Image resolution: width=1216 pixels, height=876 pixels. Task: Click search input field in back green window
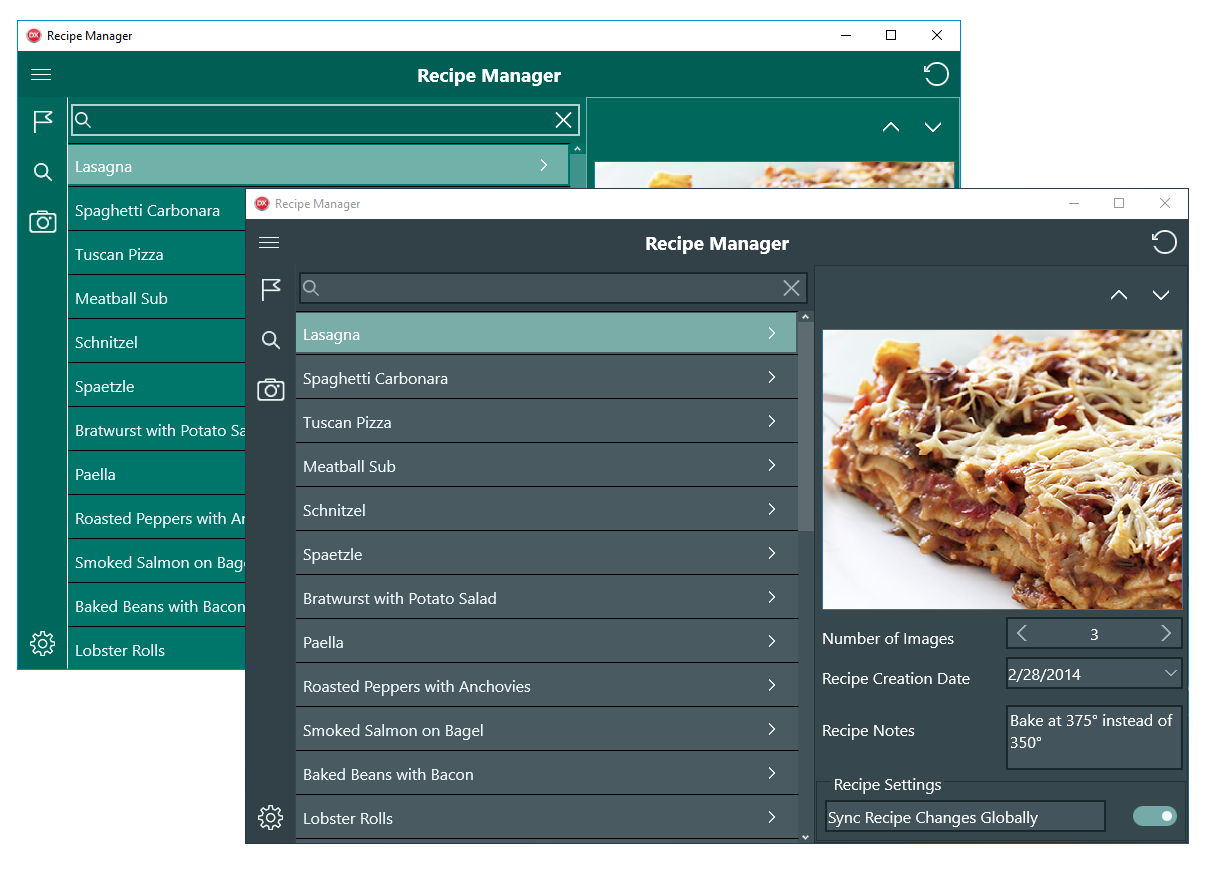[325, 120]
